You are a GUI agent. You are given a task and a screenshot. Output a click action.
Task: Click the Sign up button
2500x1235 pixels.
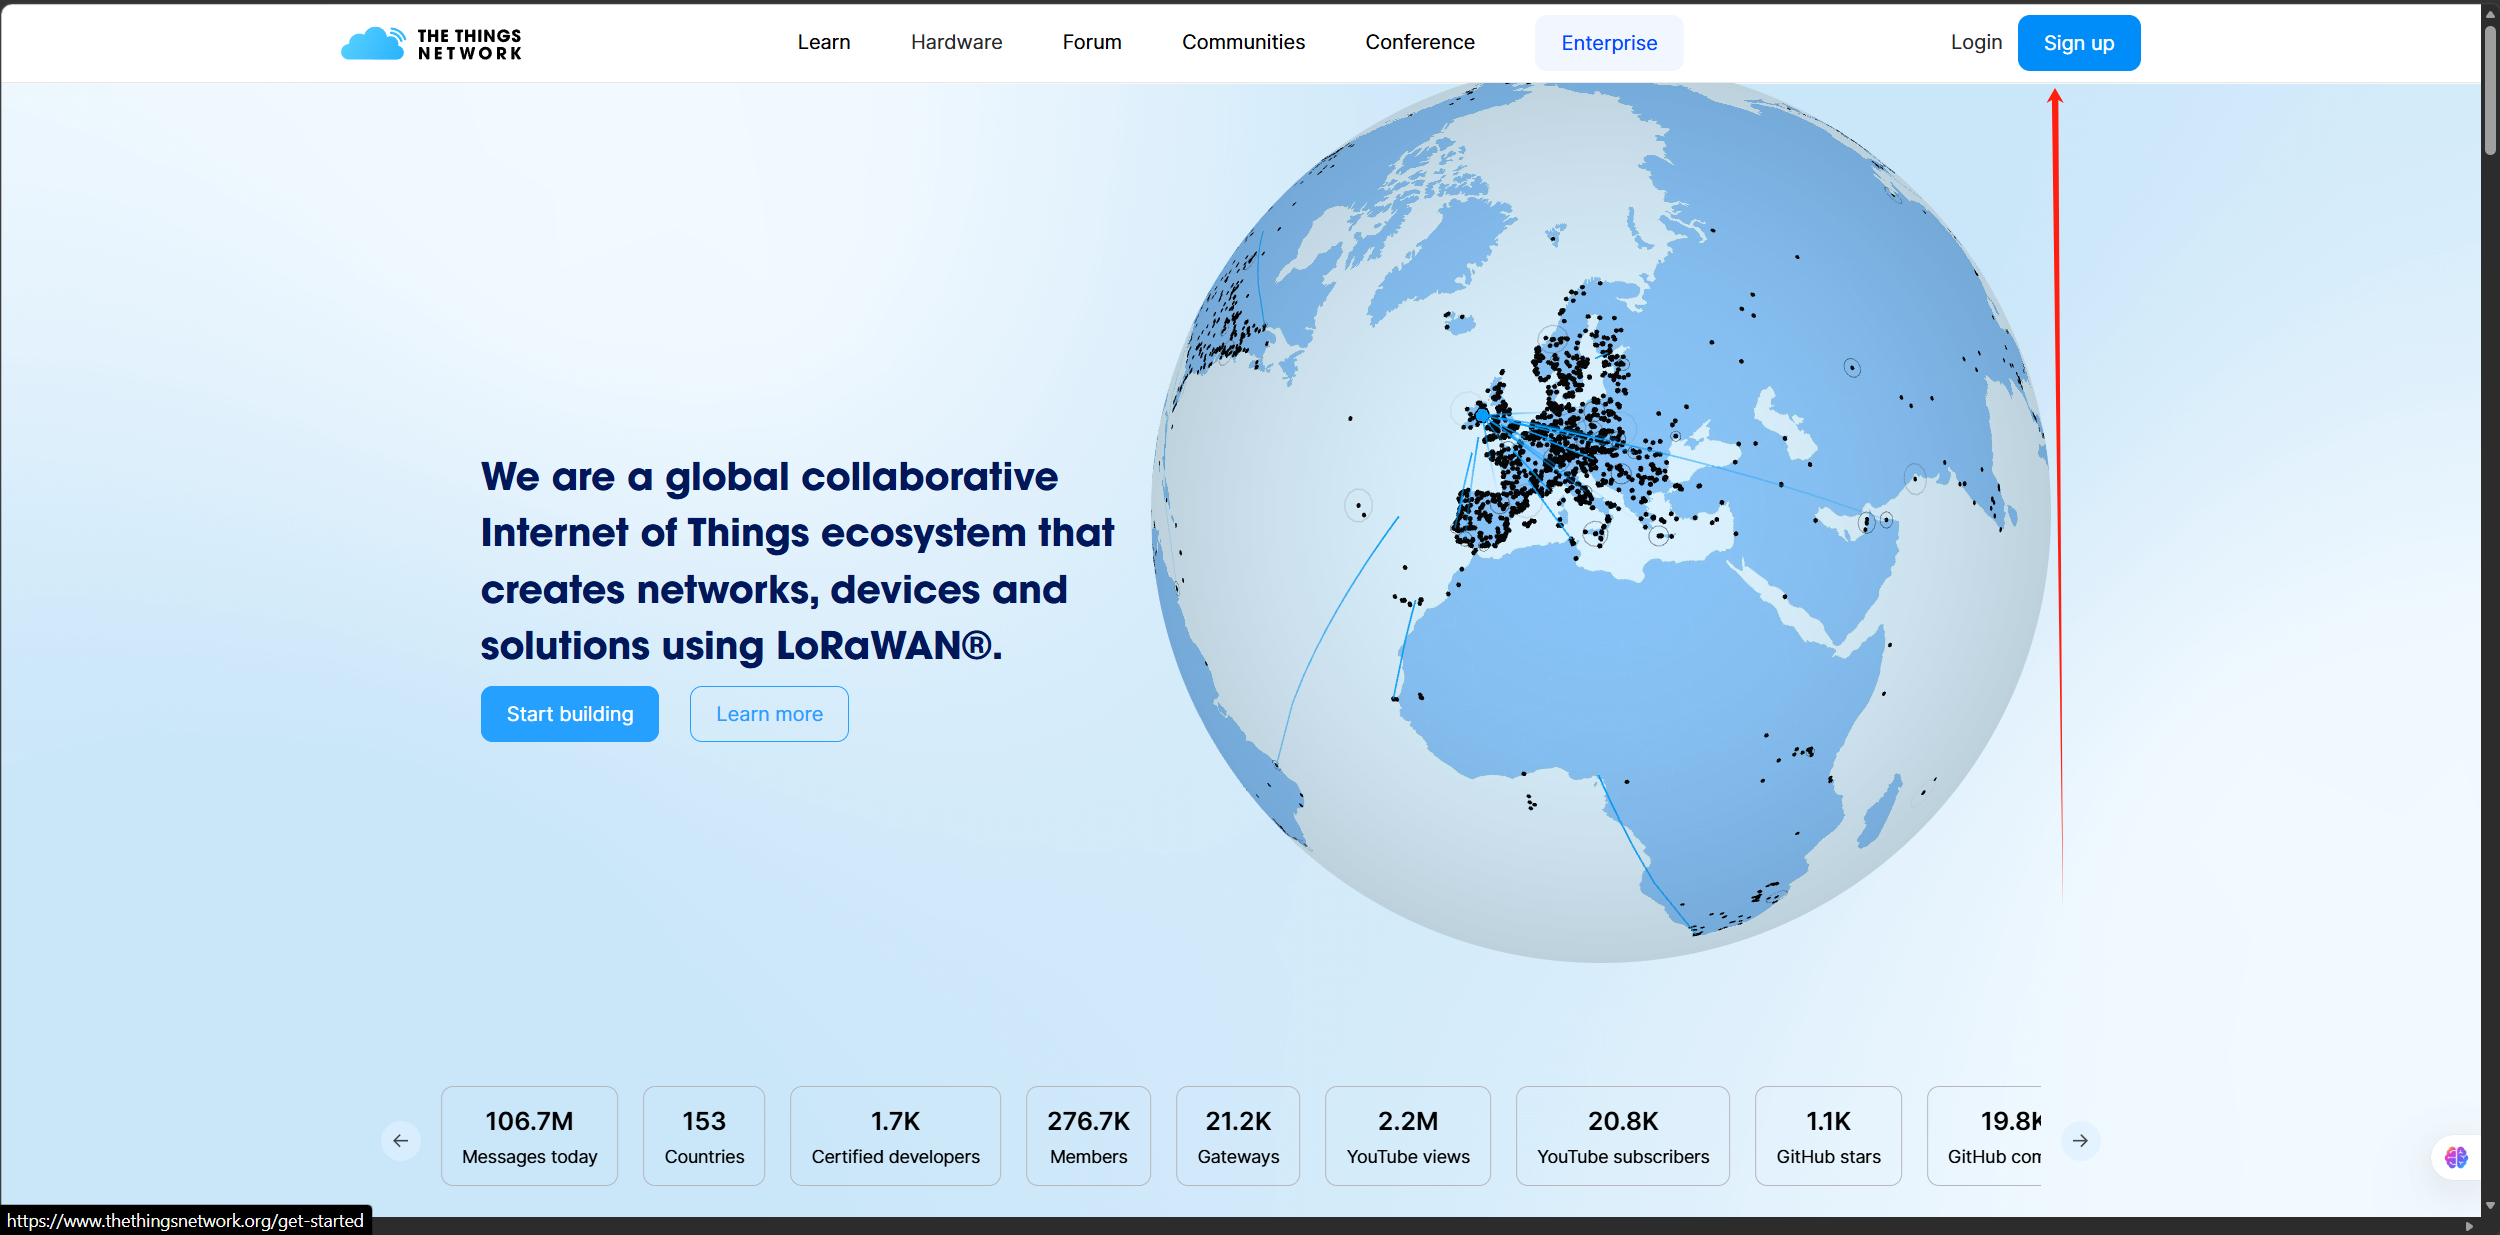(x=2079, y=43)
